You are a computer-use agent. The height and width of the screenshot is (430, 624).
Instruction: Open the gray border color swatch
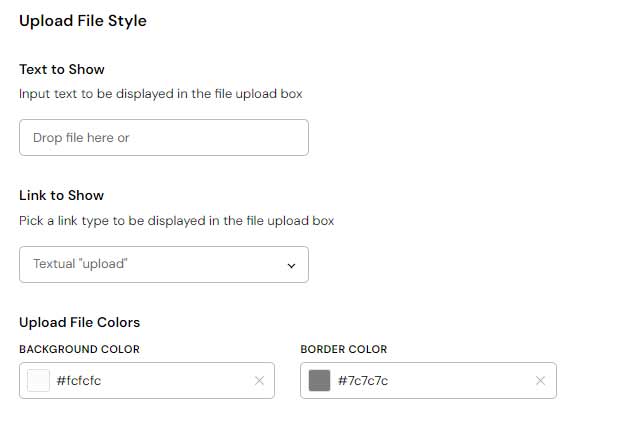pyautogui.click(x=319, y=381)
